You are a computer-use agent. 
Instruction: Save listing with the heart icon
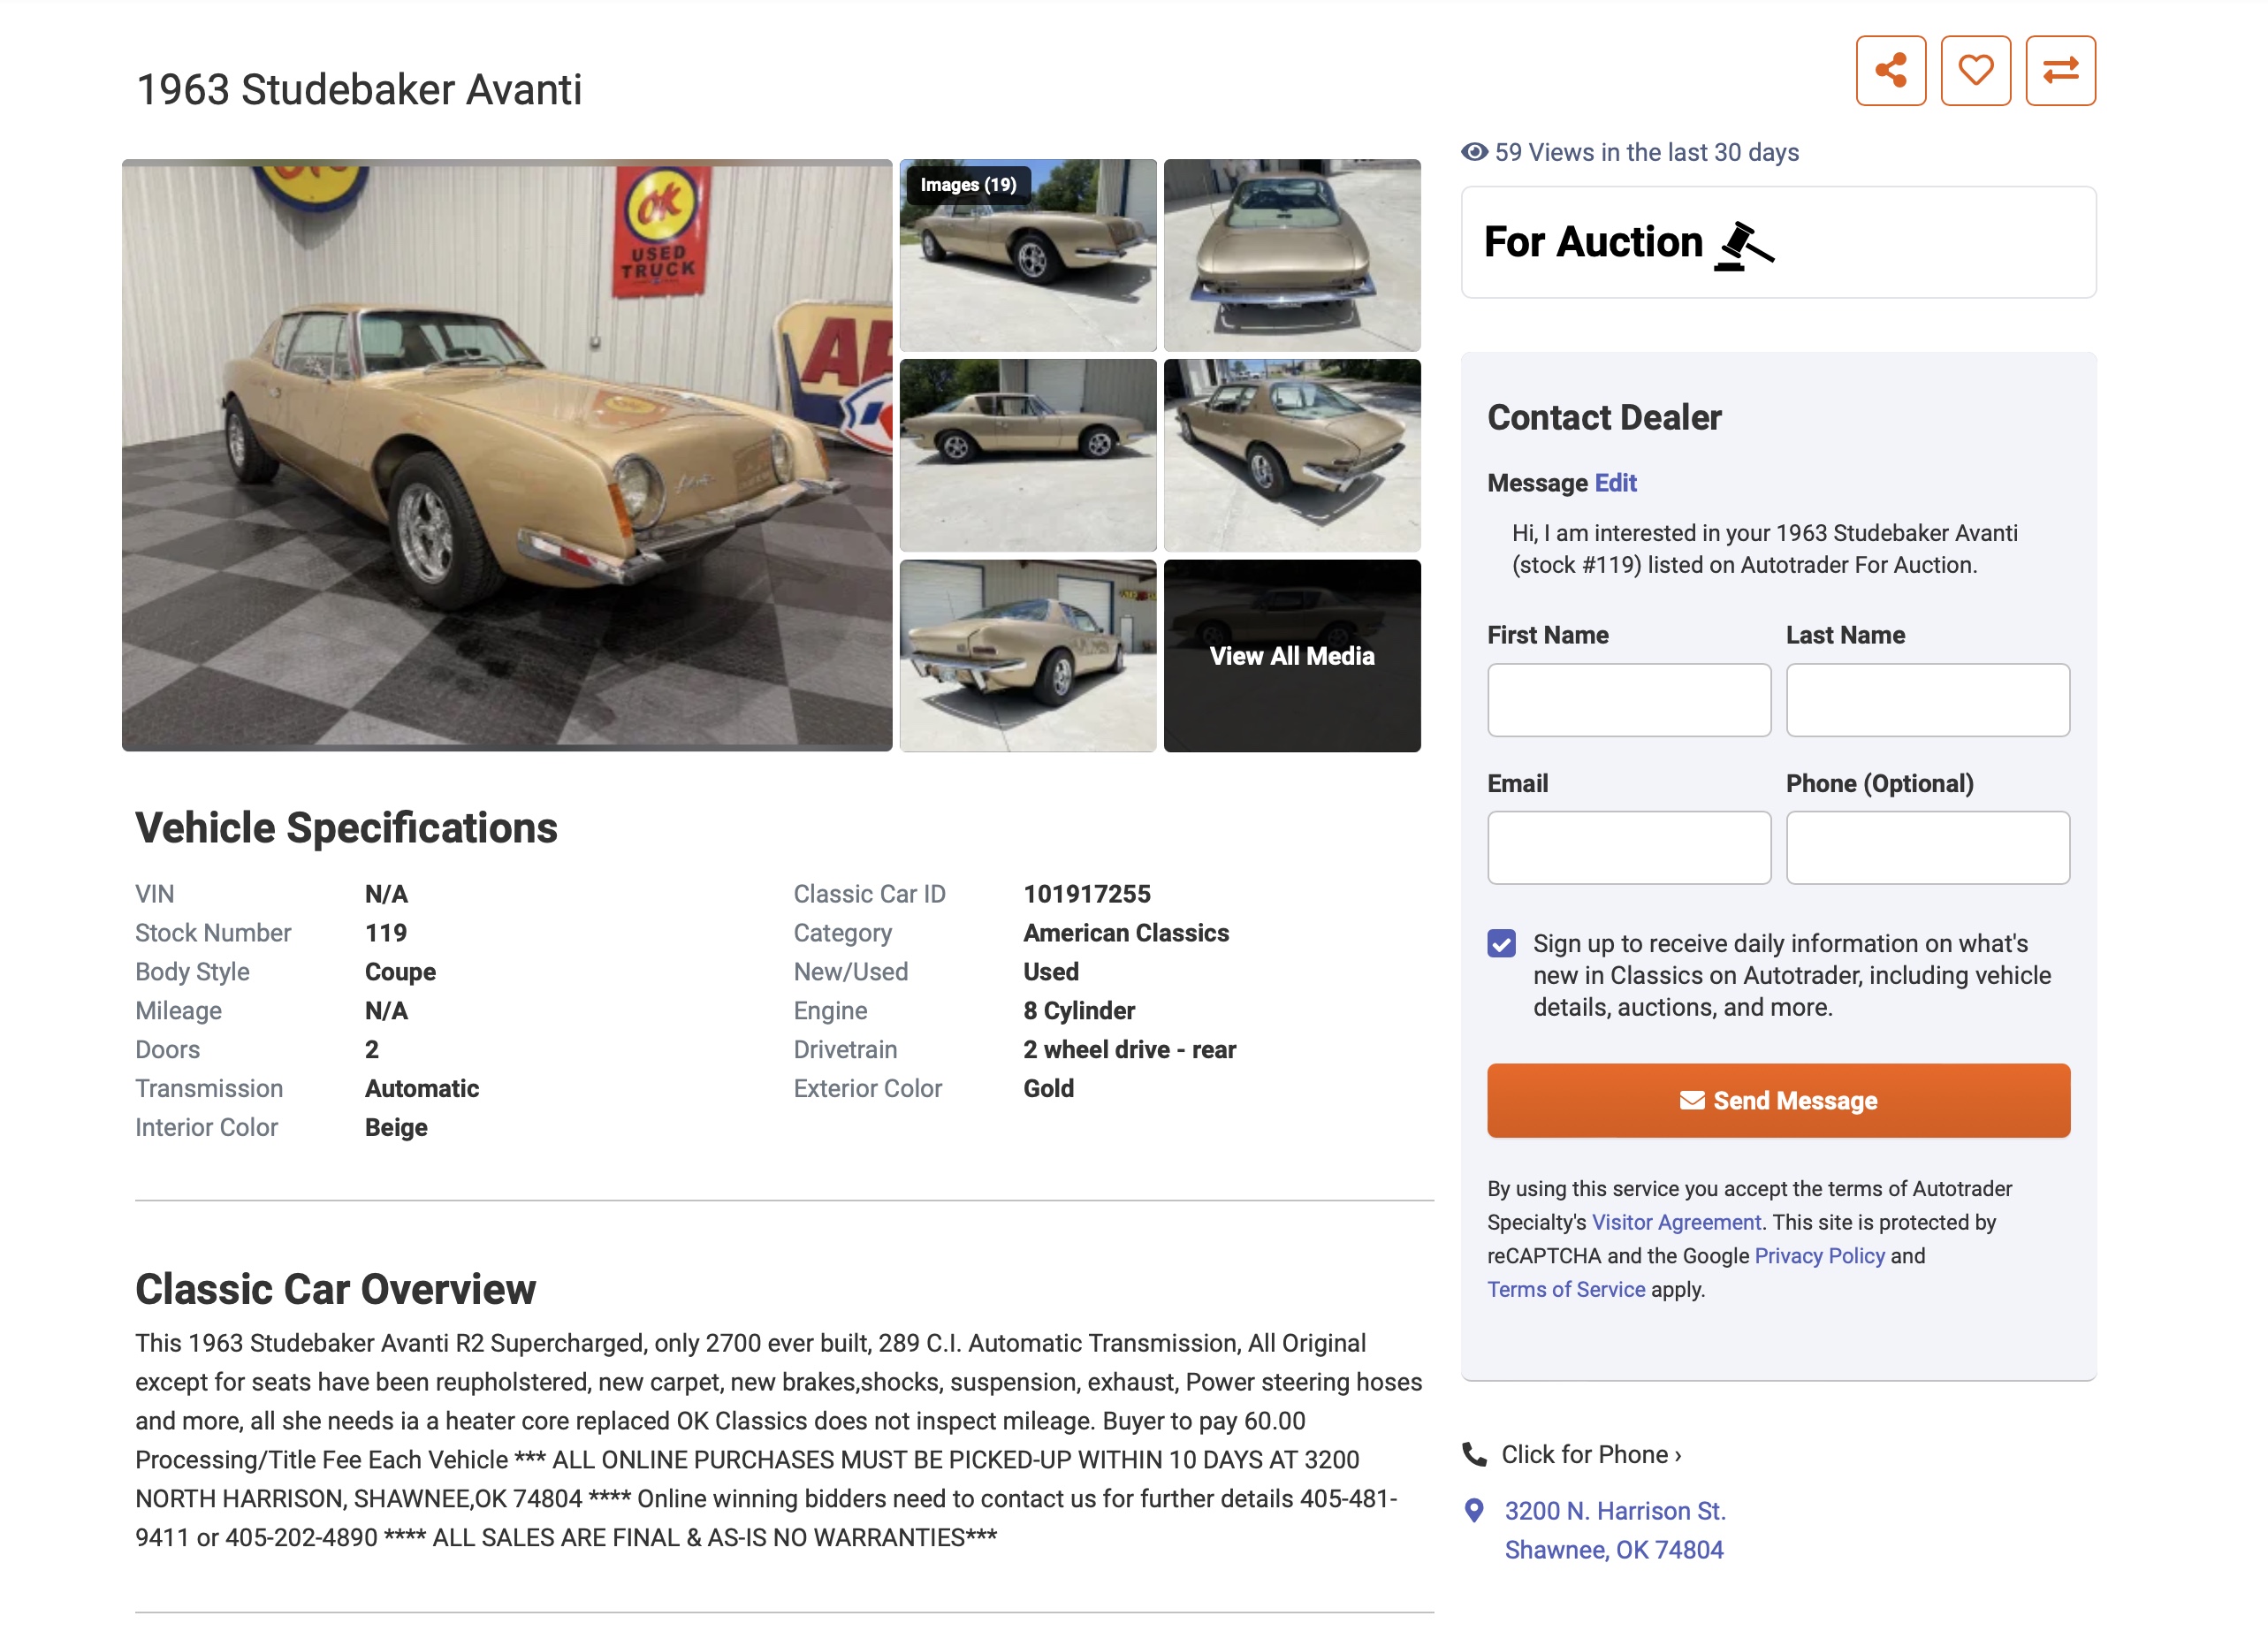click(1975, 71)
